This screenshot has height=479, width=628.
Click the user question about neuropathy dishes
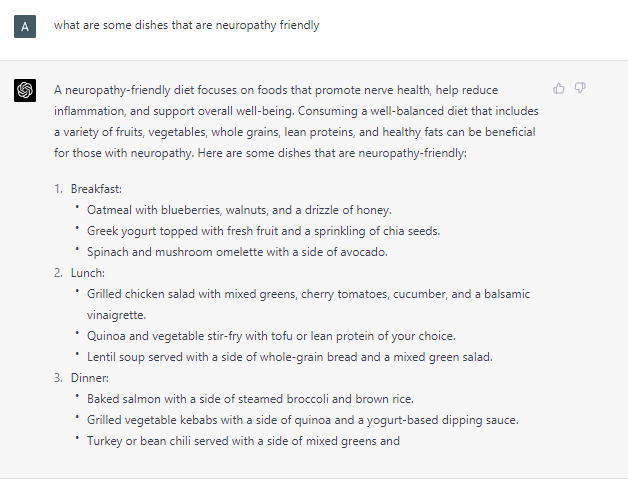pyautogui.click(x=187, y=26)
